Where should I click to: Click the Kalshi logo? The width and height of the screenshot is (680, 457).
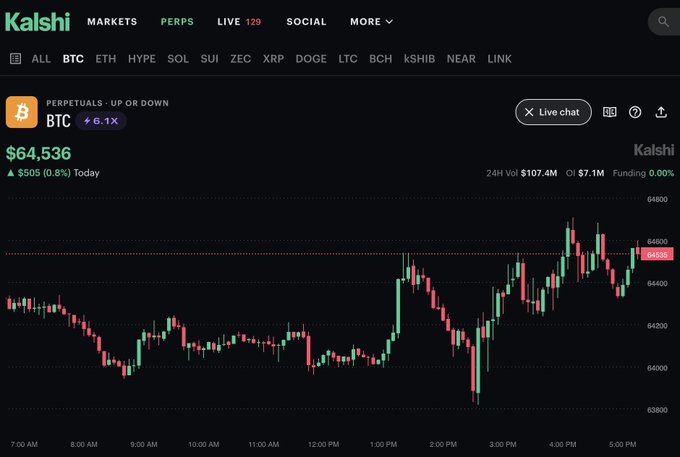(x=37, y=22)
